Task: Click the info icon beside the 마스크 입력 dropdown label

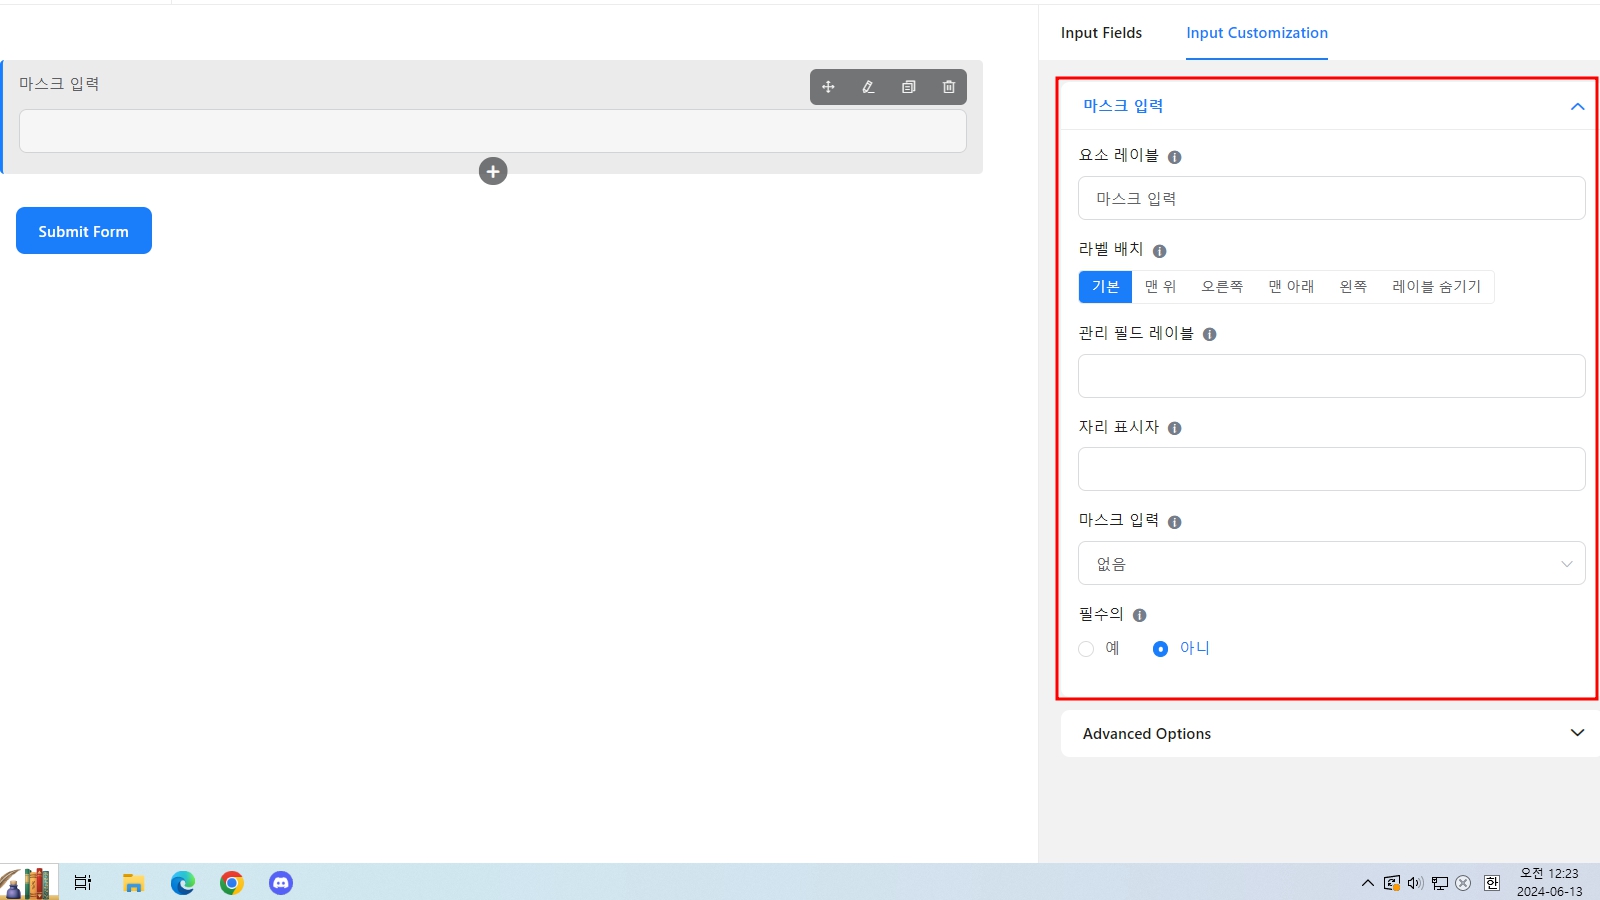Action: pos(1175,522)
